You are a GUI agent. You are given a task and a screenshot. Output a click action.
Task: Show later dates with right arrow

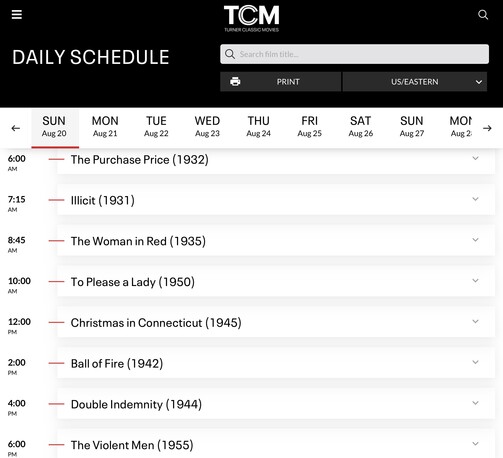(487, 128)
